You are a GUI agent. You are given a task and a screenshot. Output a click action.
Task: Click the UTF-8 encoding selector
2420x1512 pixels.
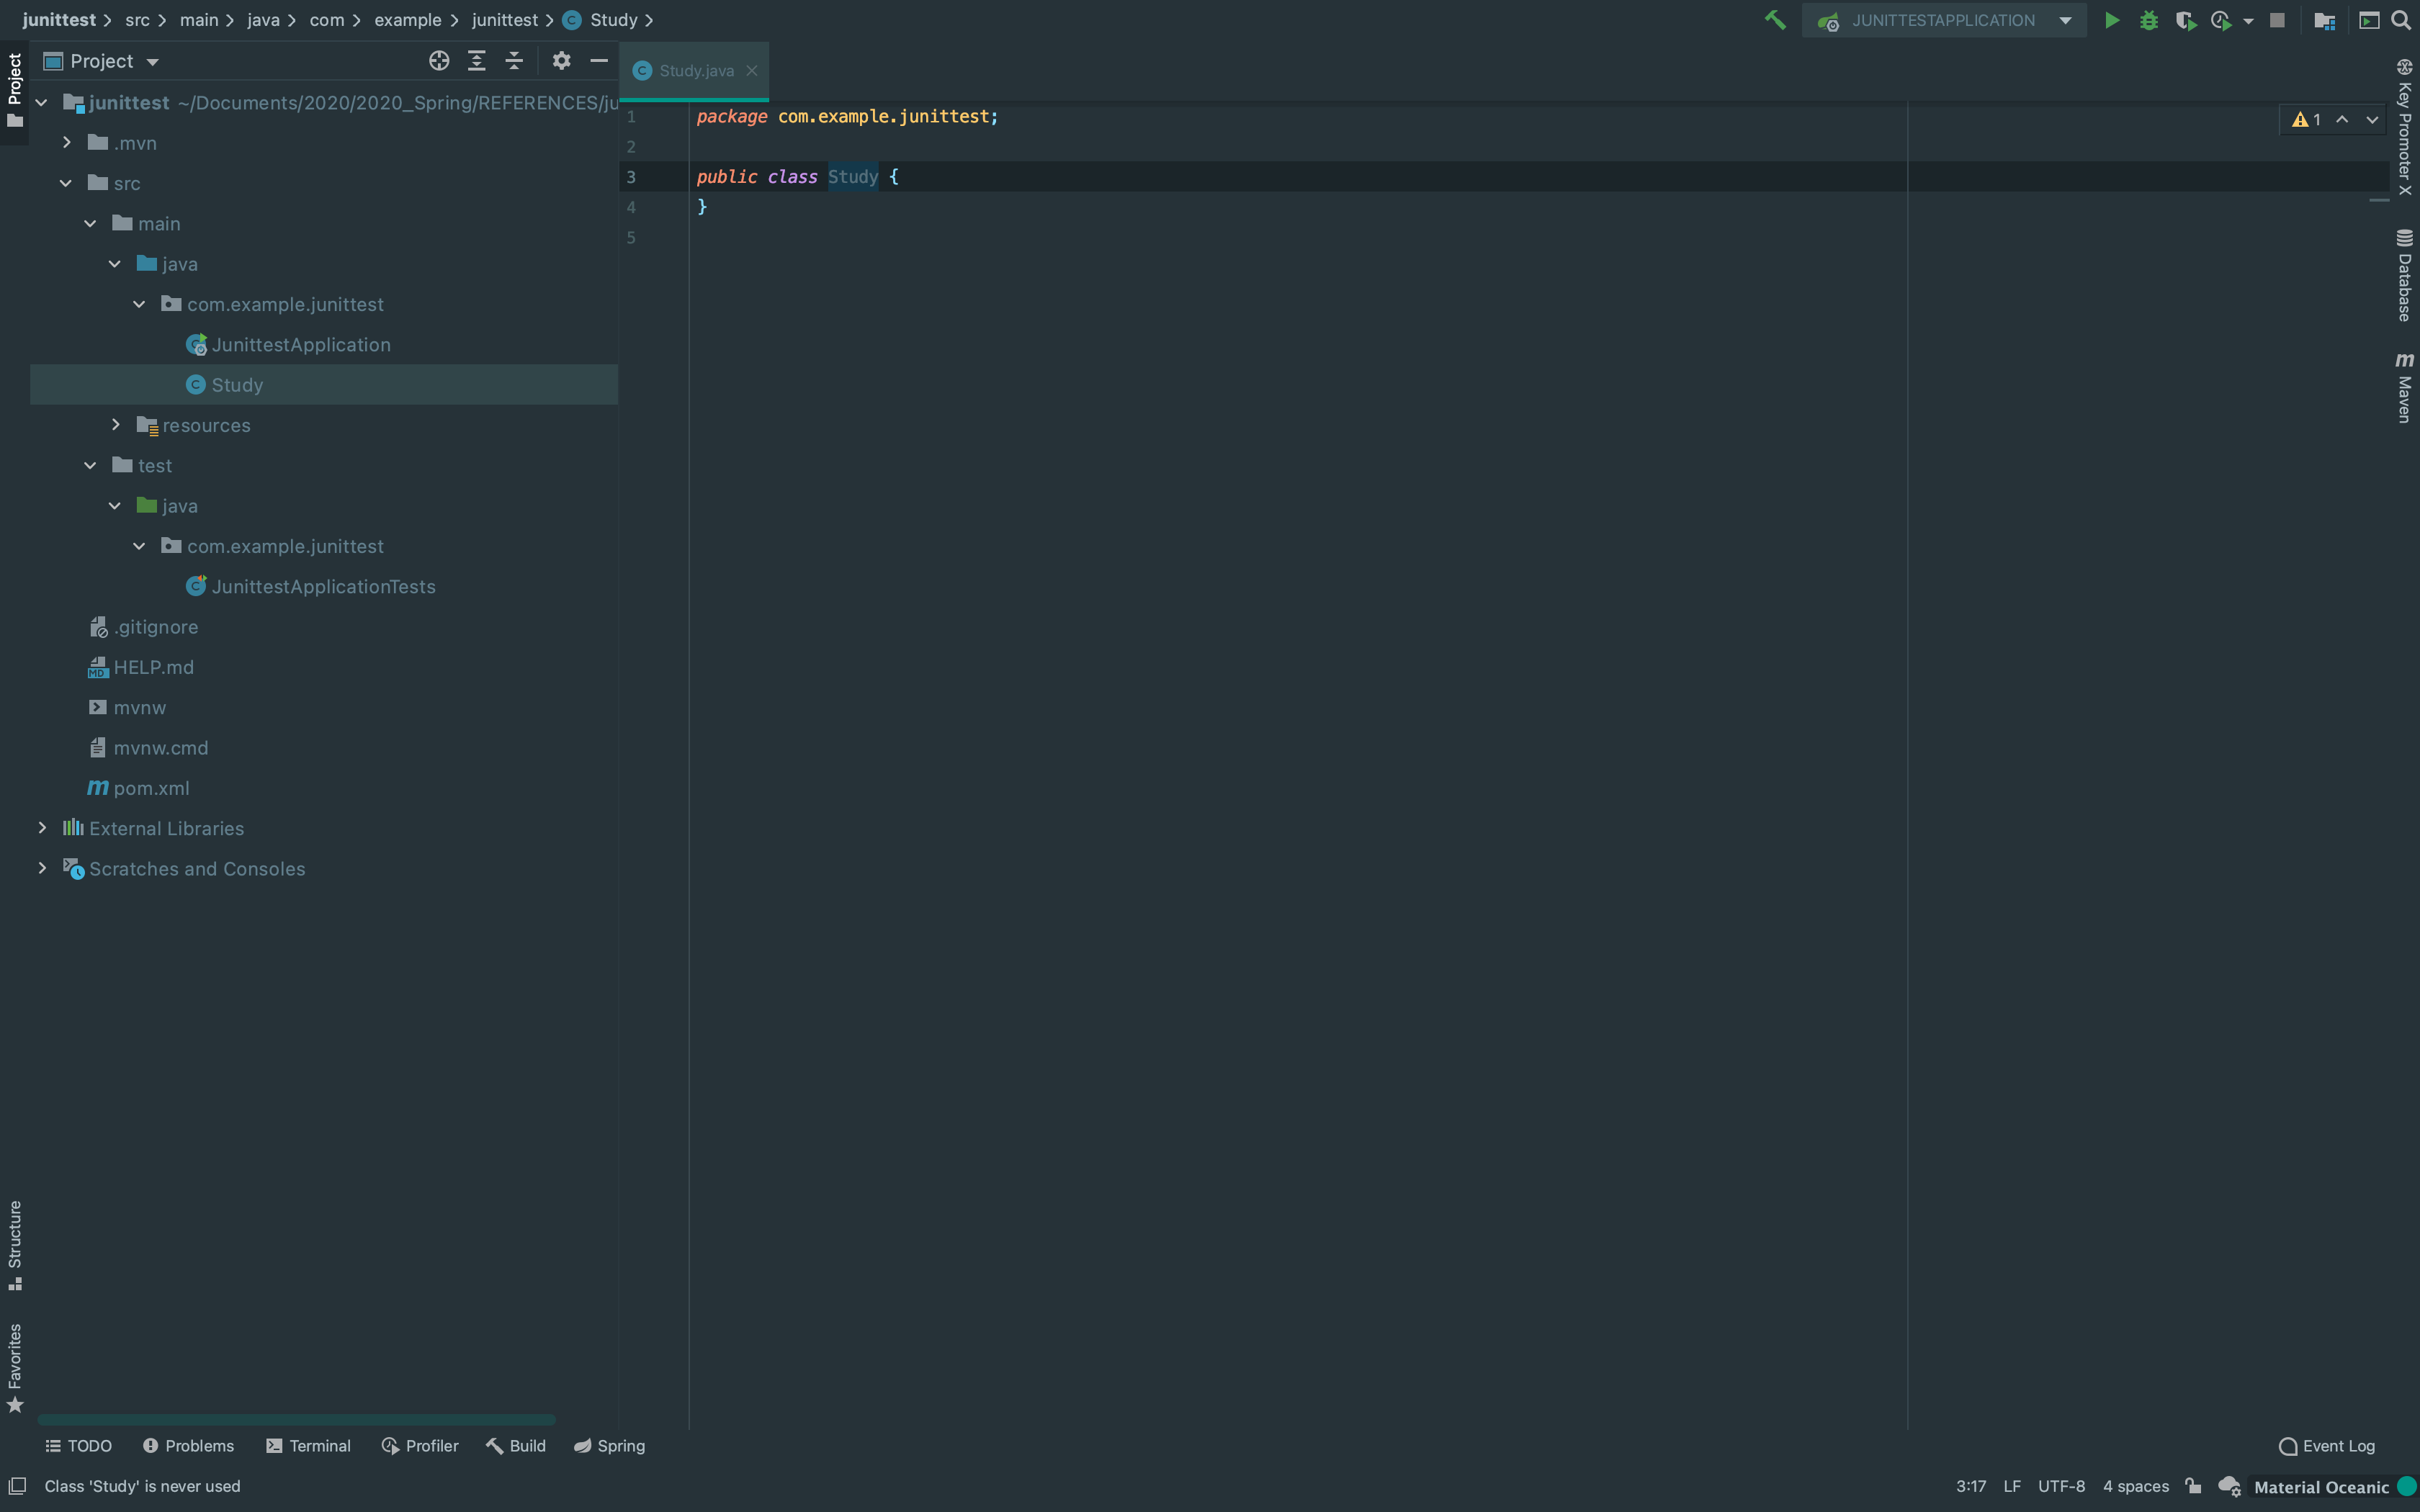[2061, 1486]
